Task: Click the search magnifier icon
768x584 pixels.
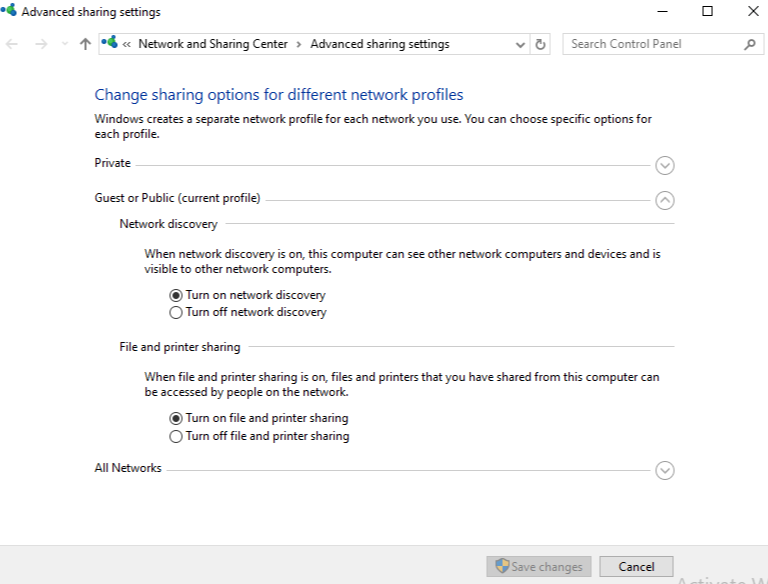Action: pyautogui.click(x=749, y=45)
